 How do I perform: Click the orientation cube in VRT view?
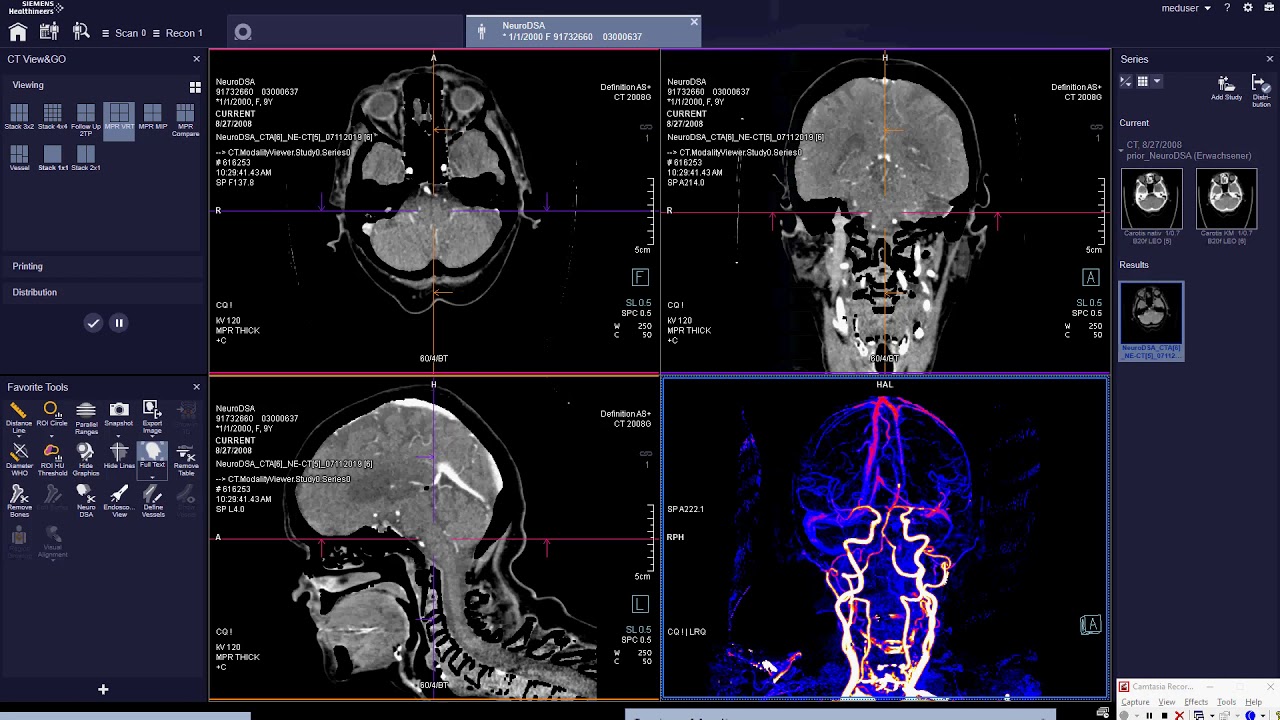coord(1090,625)
